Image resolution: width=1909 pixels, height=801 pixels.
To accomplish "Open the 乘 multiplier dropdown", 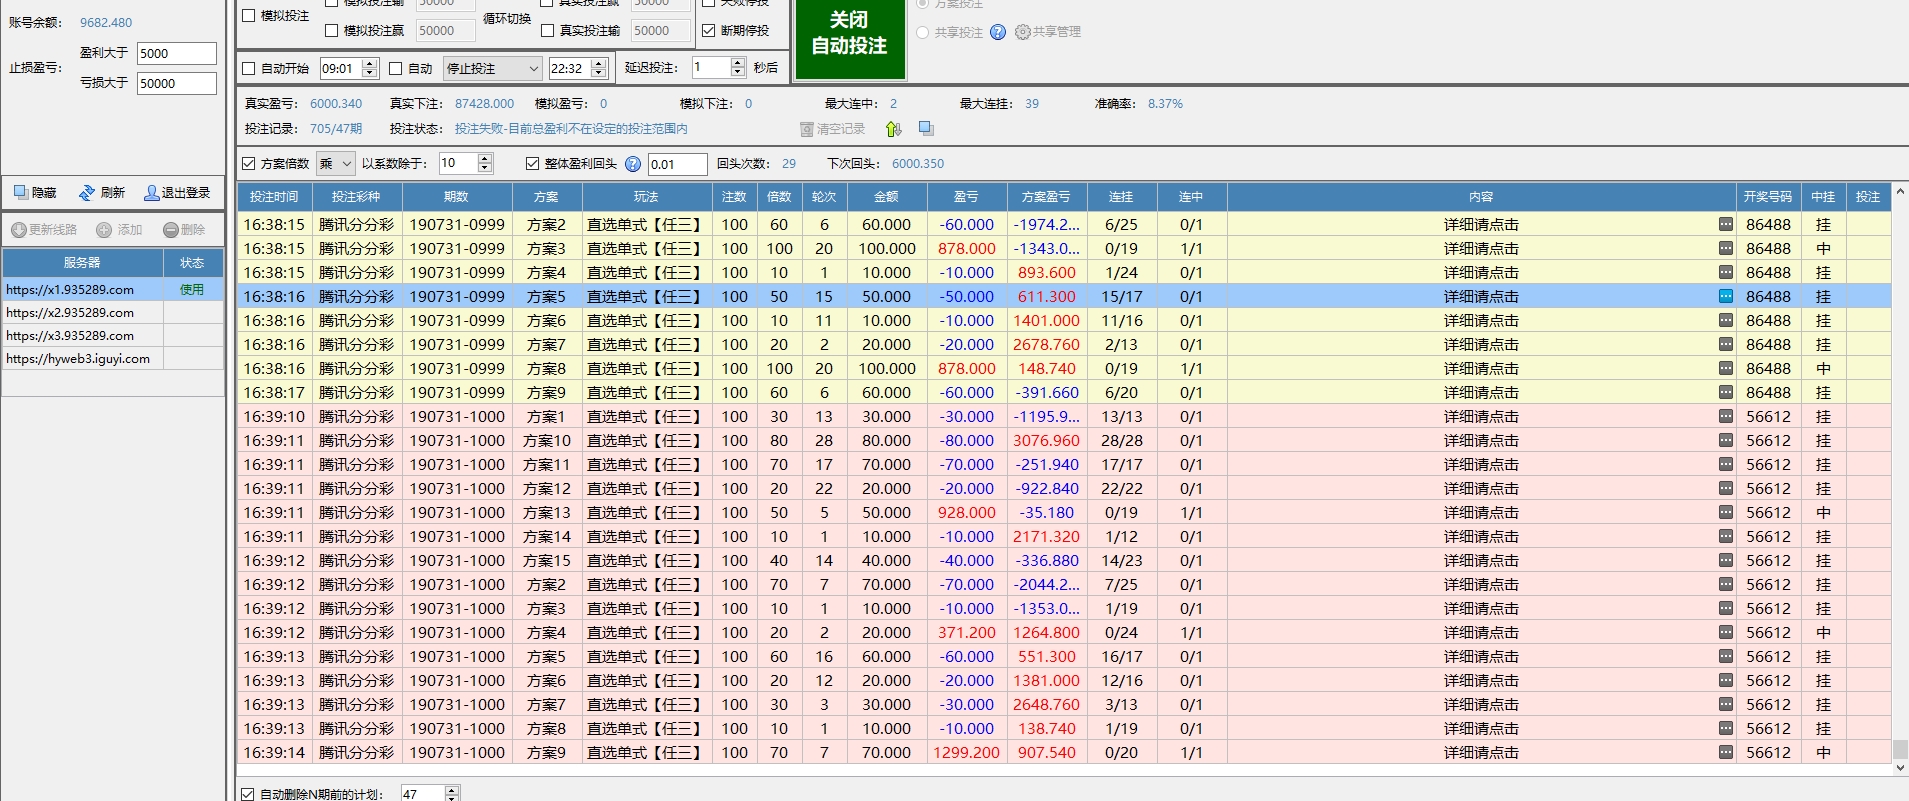I will [x=336, y=164].
